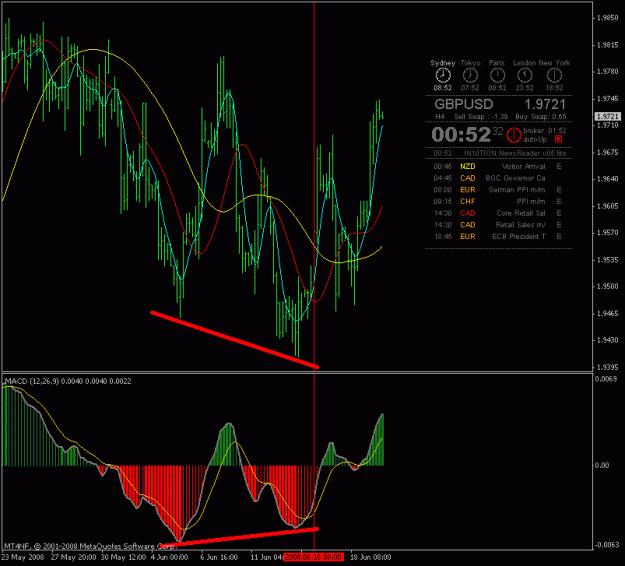Click the New York 18:52 time value
This screenshot has width=625, height=566.
[x=554, y=88]
